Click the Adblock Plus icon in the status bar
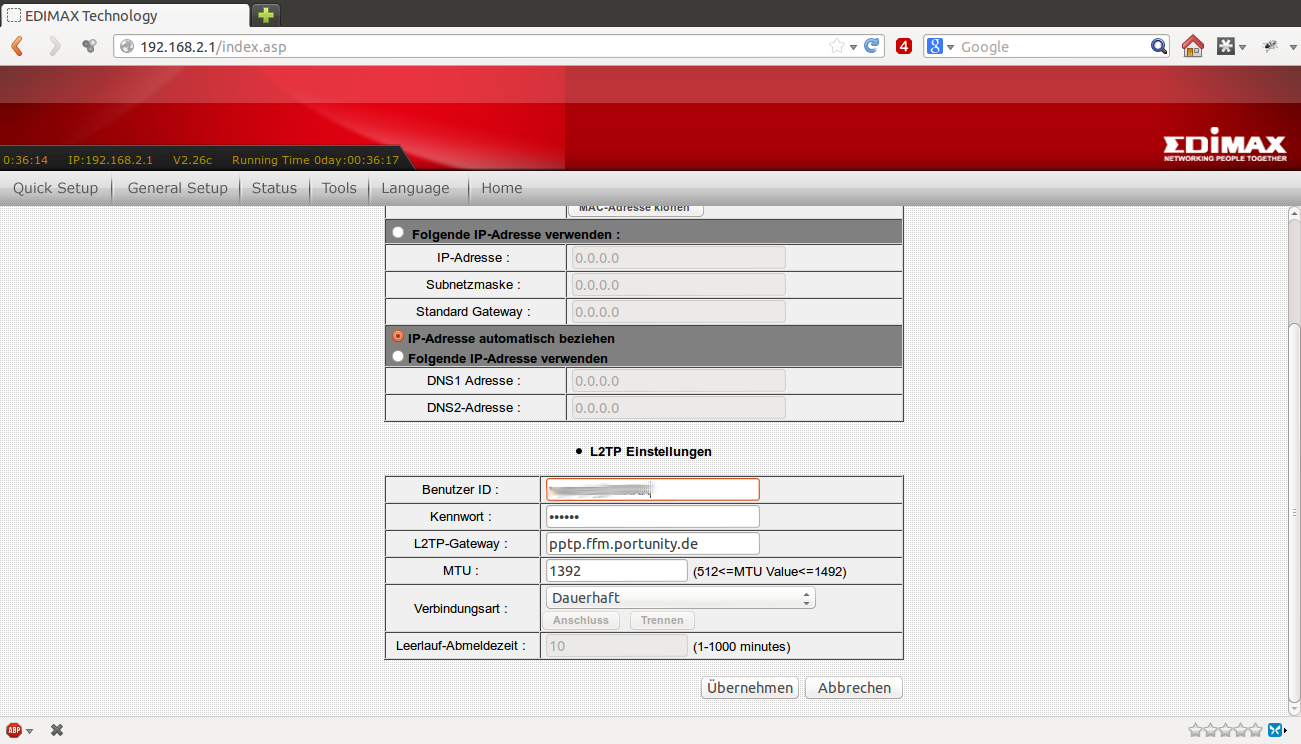 pyautogui.click(x=15, y=730)
